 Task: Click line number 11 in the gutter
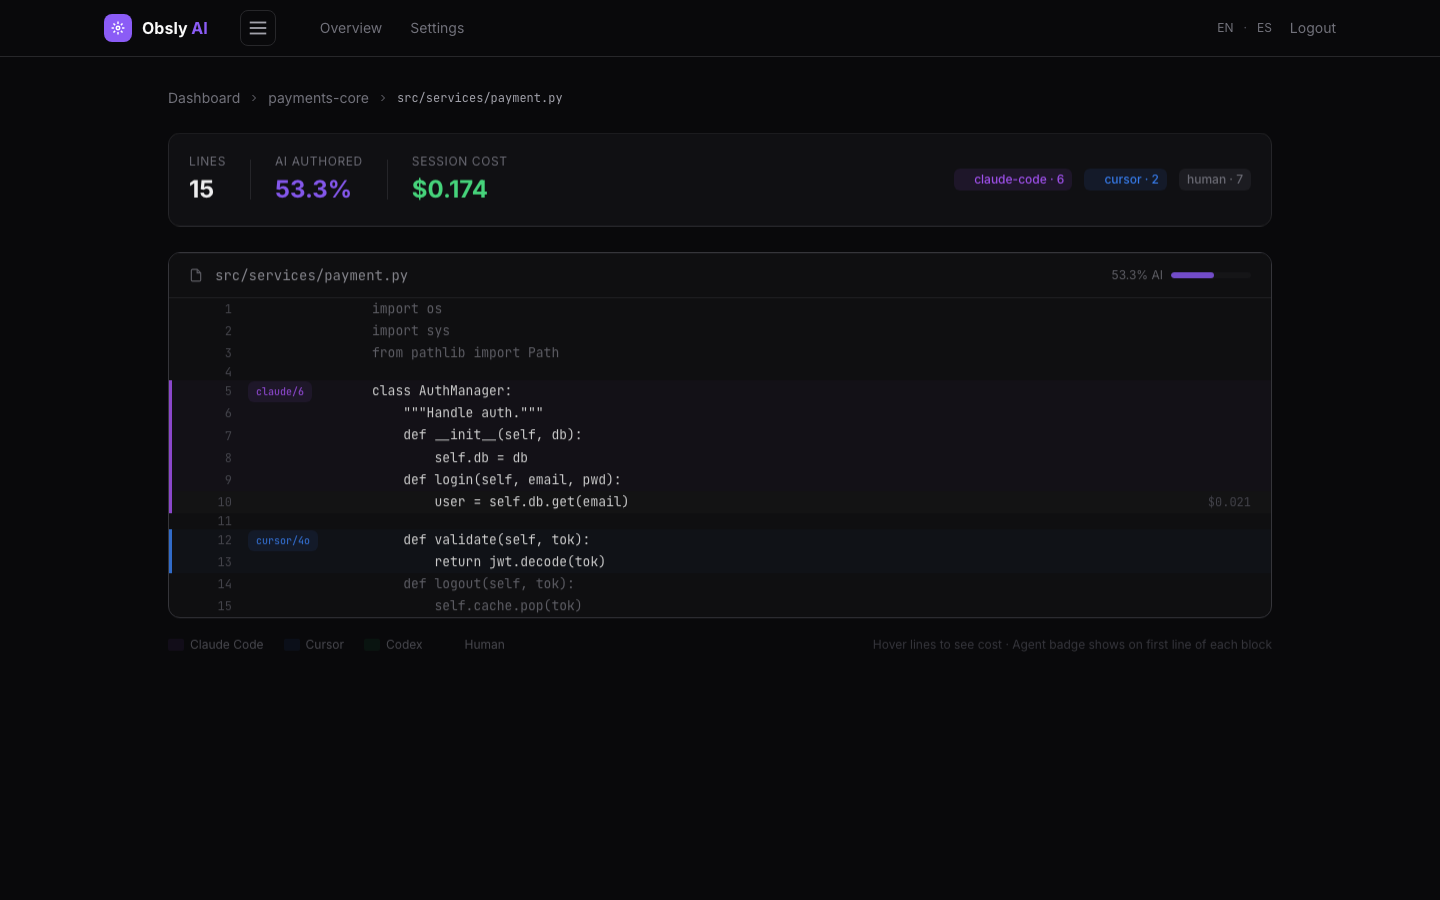point(224,521)
